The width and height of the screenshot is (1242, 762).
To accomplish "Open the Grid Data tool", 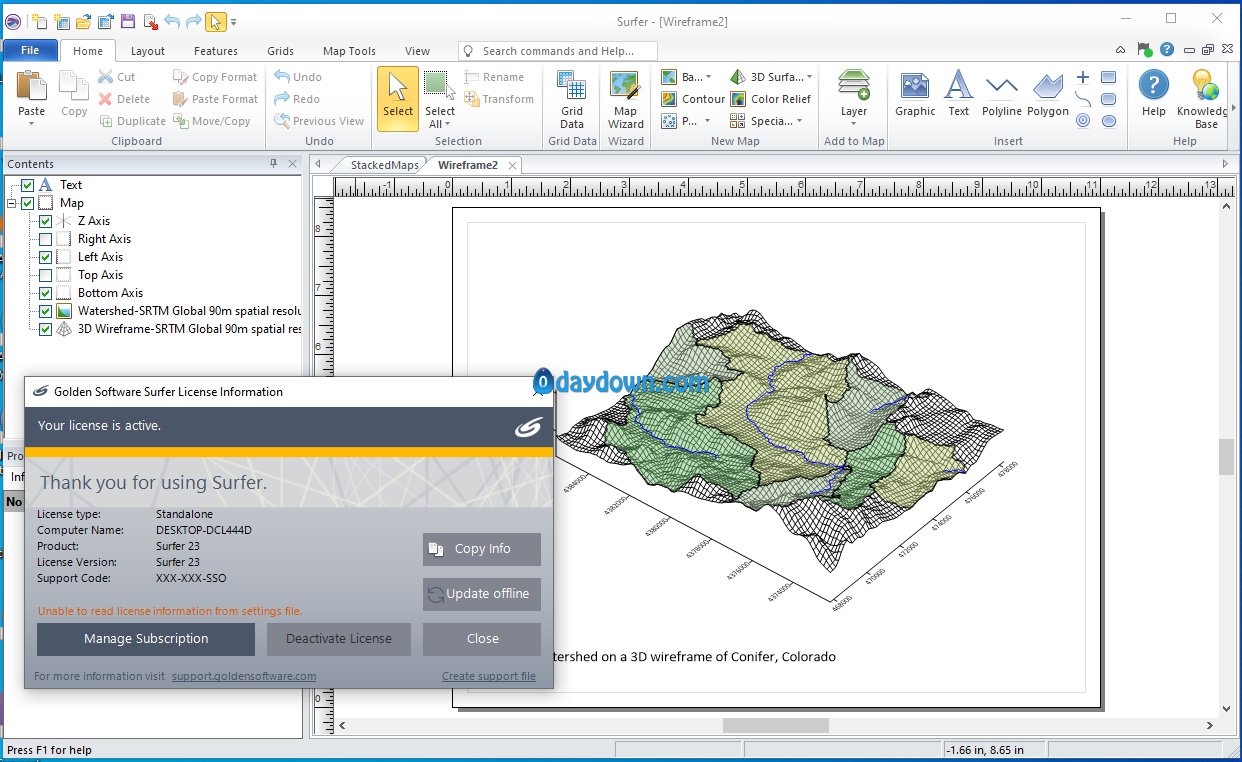I will pyautogui.click(x=572, y=100).
